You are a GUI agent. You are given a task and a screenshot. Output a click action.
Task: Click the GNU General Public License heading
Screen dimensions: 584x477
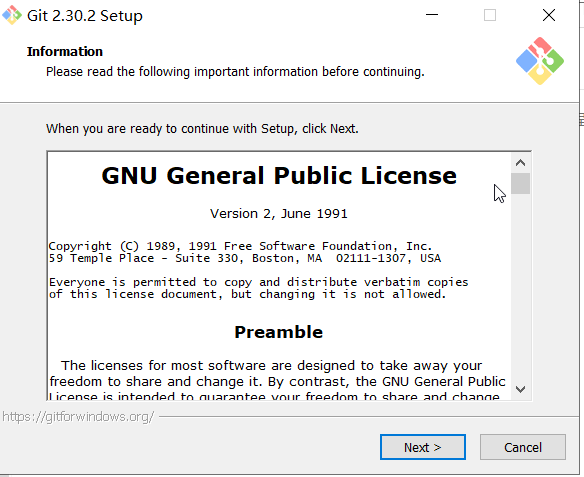[279, 176]
